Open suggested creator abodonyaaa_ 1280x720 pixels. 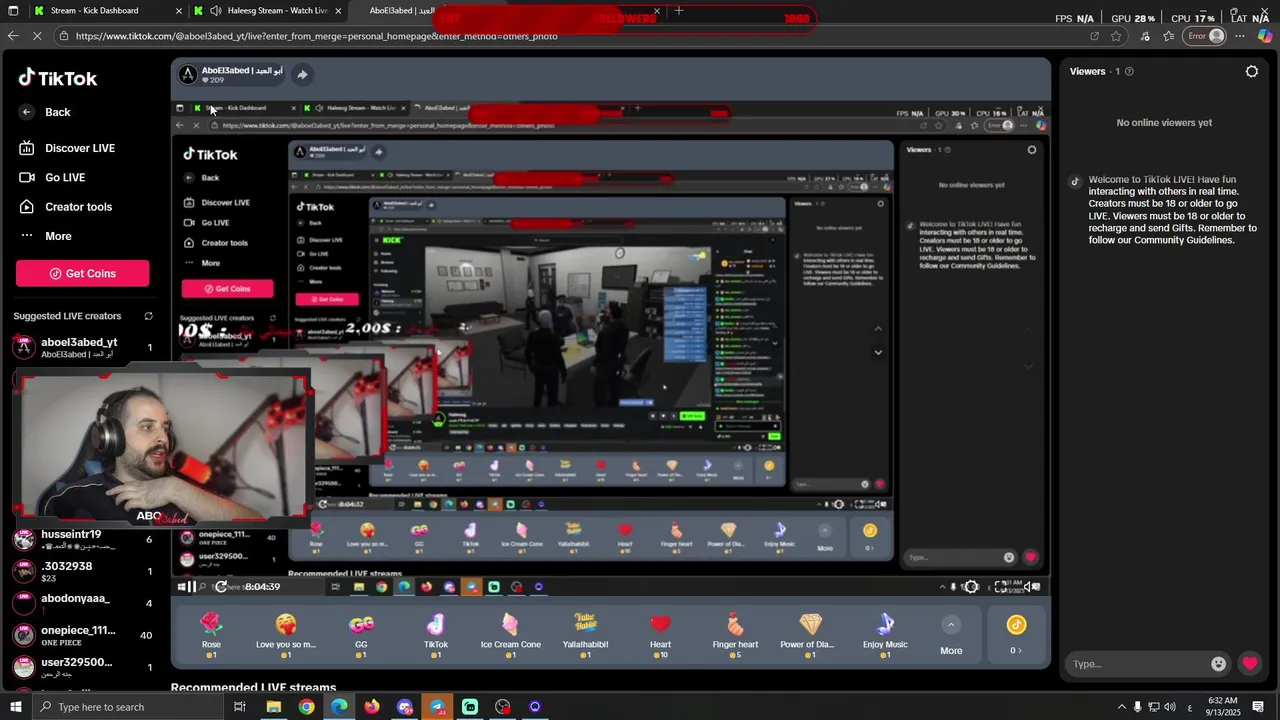(x=82, y=603)
